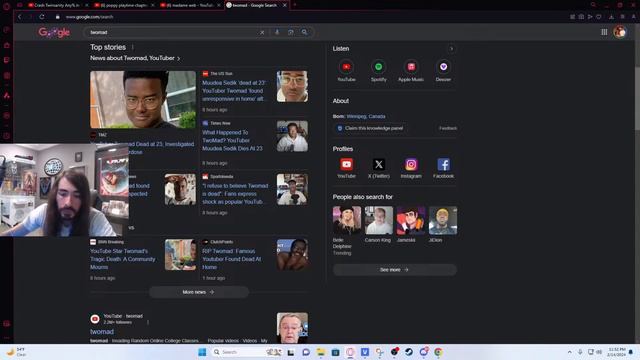The image size is (640, 360).
Task: Open search by image camera icon
Action: click(x=291, y=32)
